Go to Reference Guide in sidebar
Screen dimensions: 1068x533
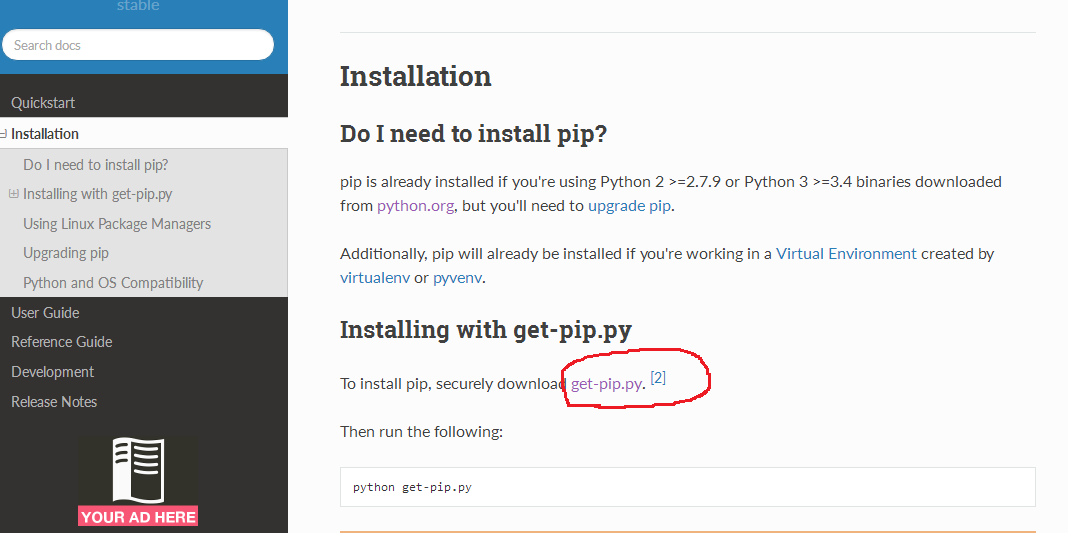61,342
